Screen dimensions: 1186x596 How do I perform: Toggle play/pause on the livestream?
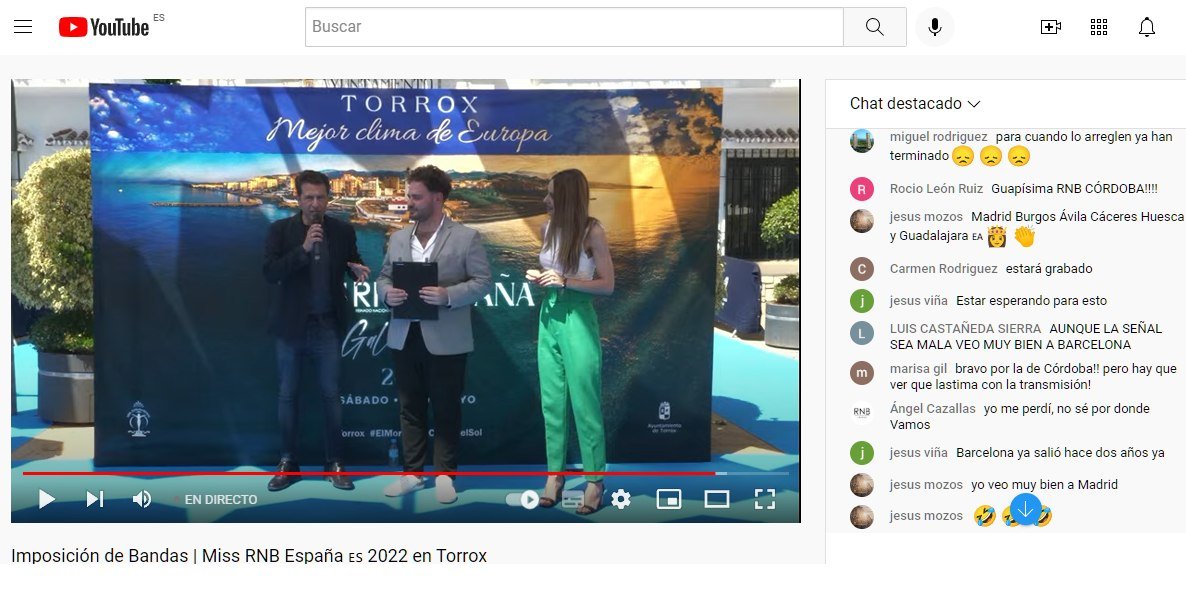click(x=46, y=498)
